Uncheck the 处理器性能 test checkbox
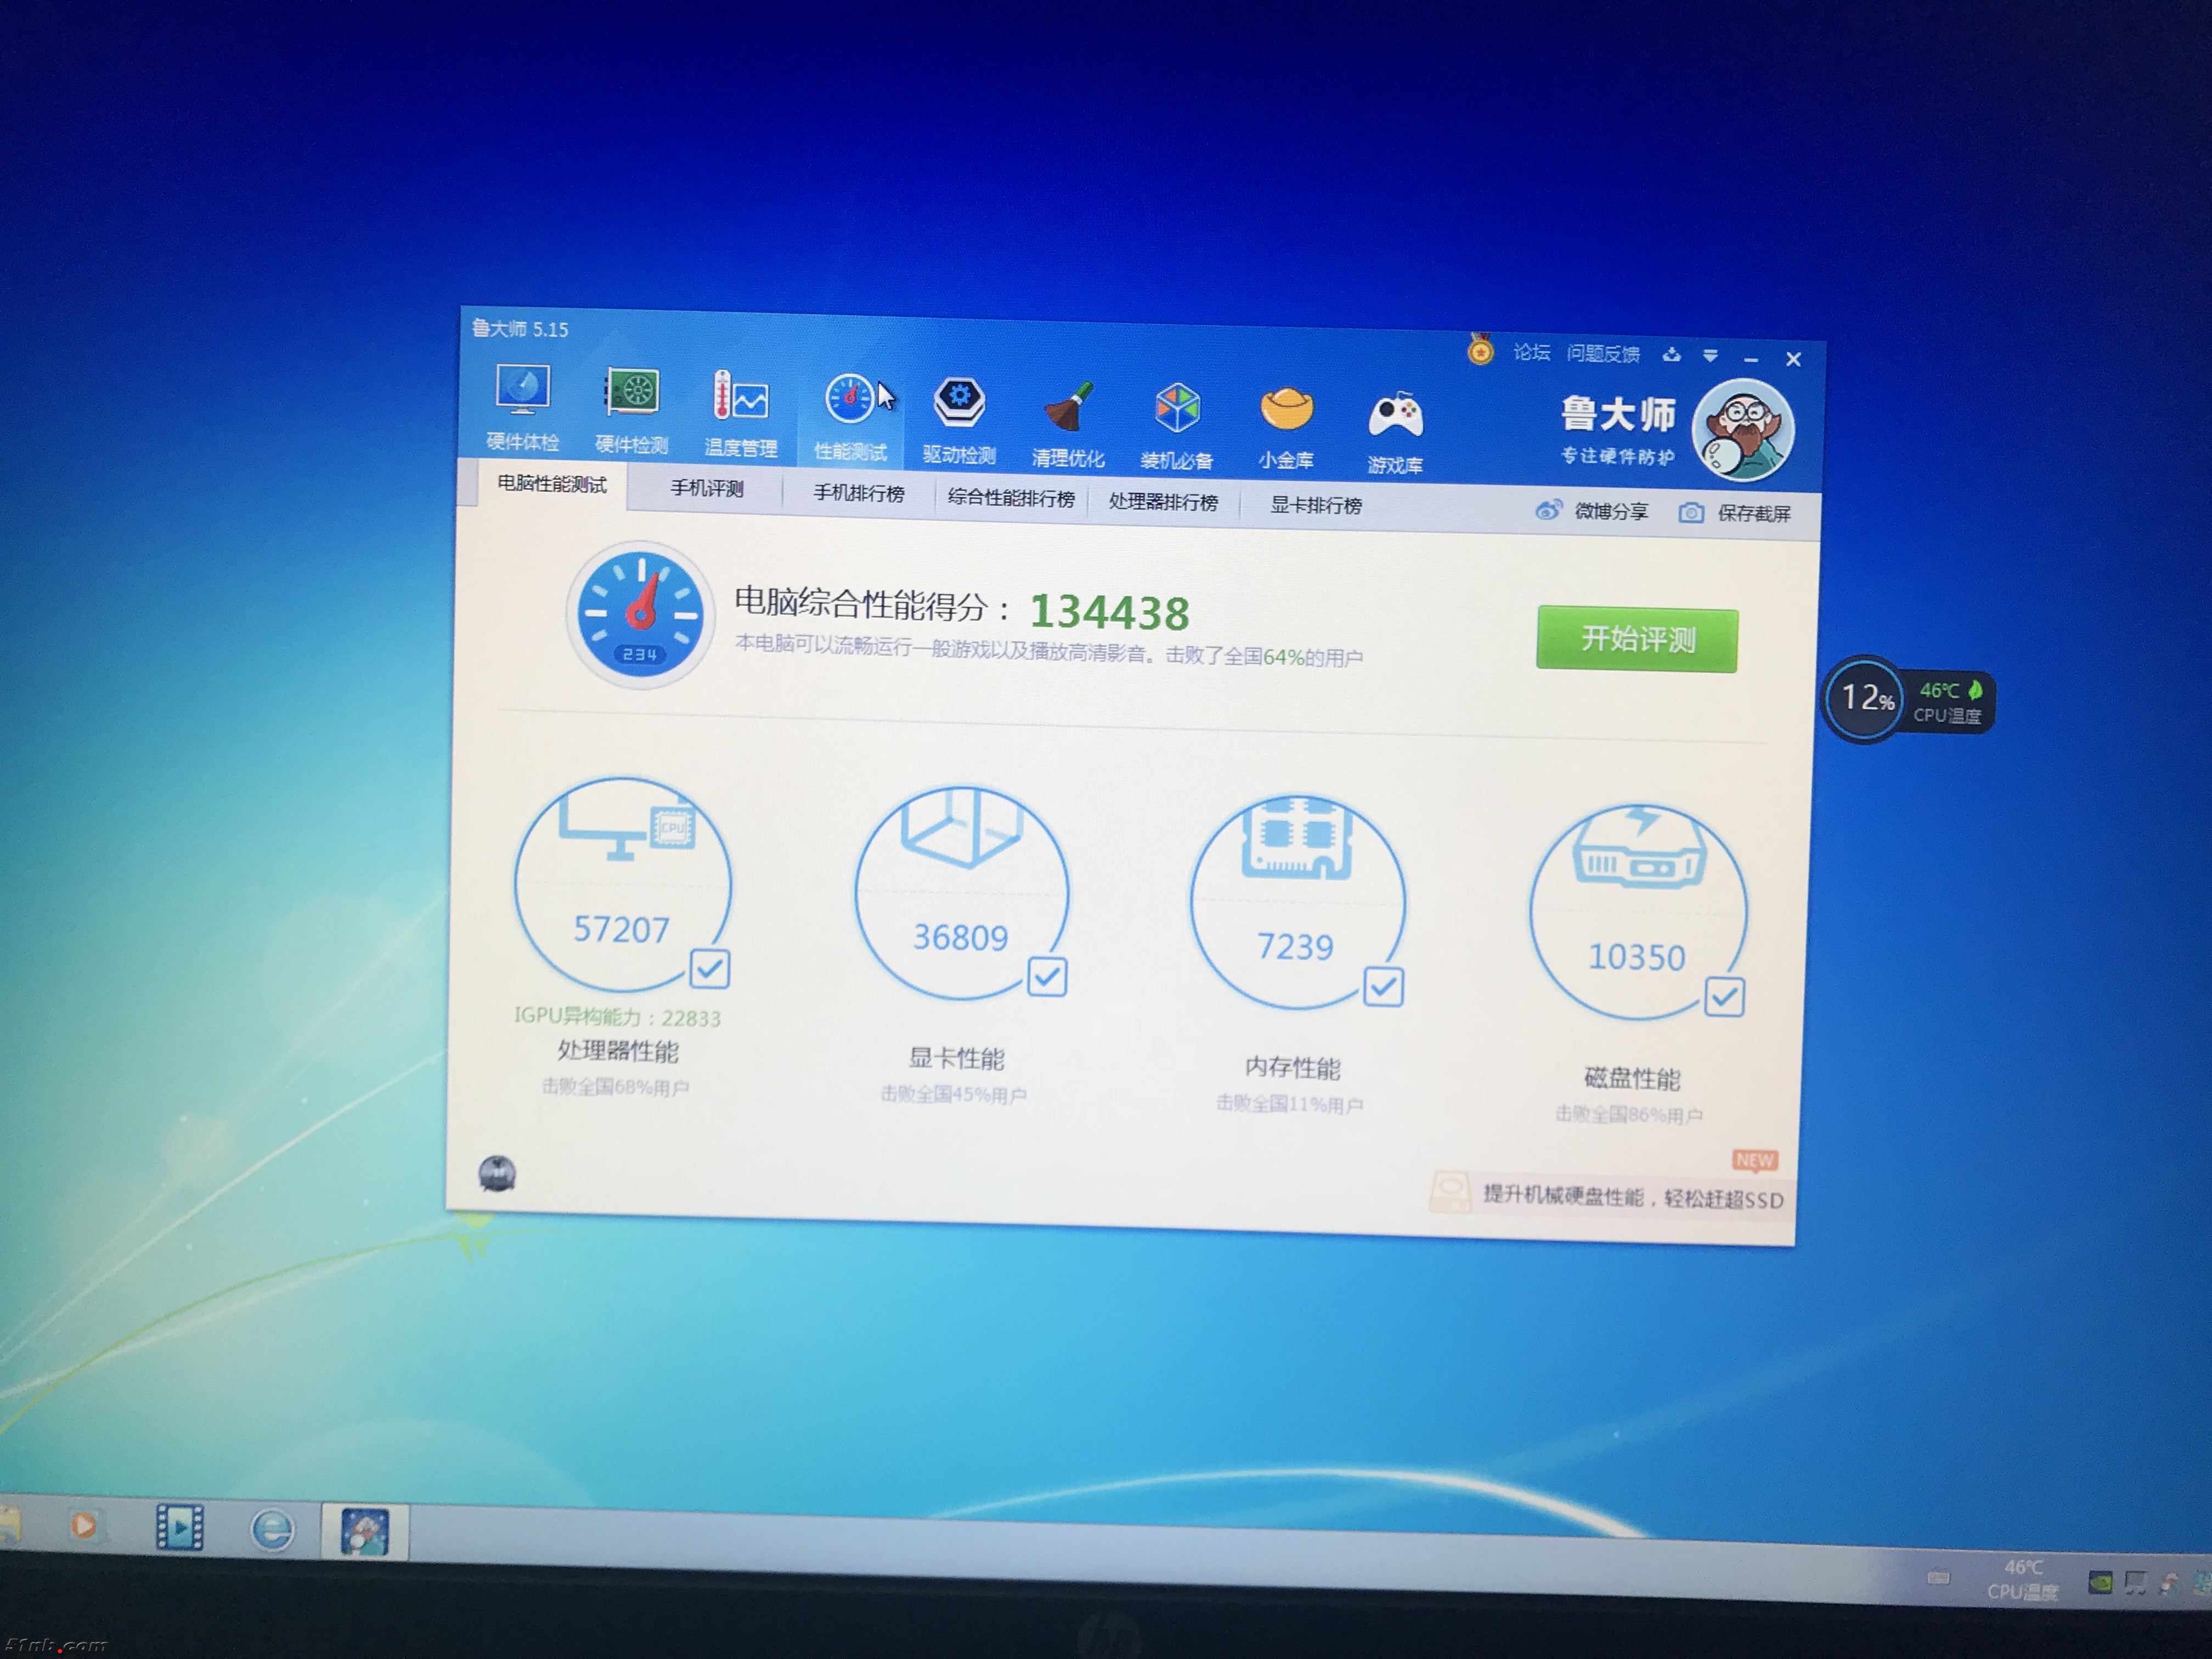The image size is (2212, 1659). coord(710,968)
